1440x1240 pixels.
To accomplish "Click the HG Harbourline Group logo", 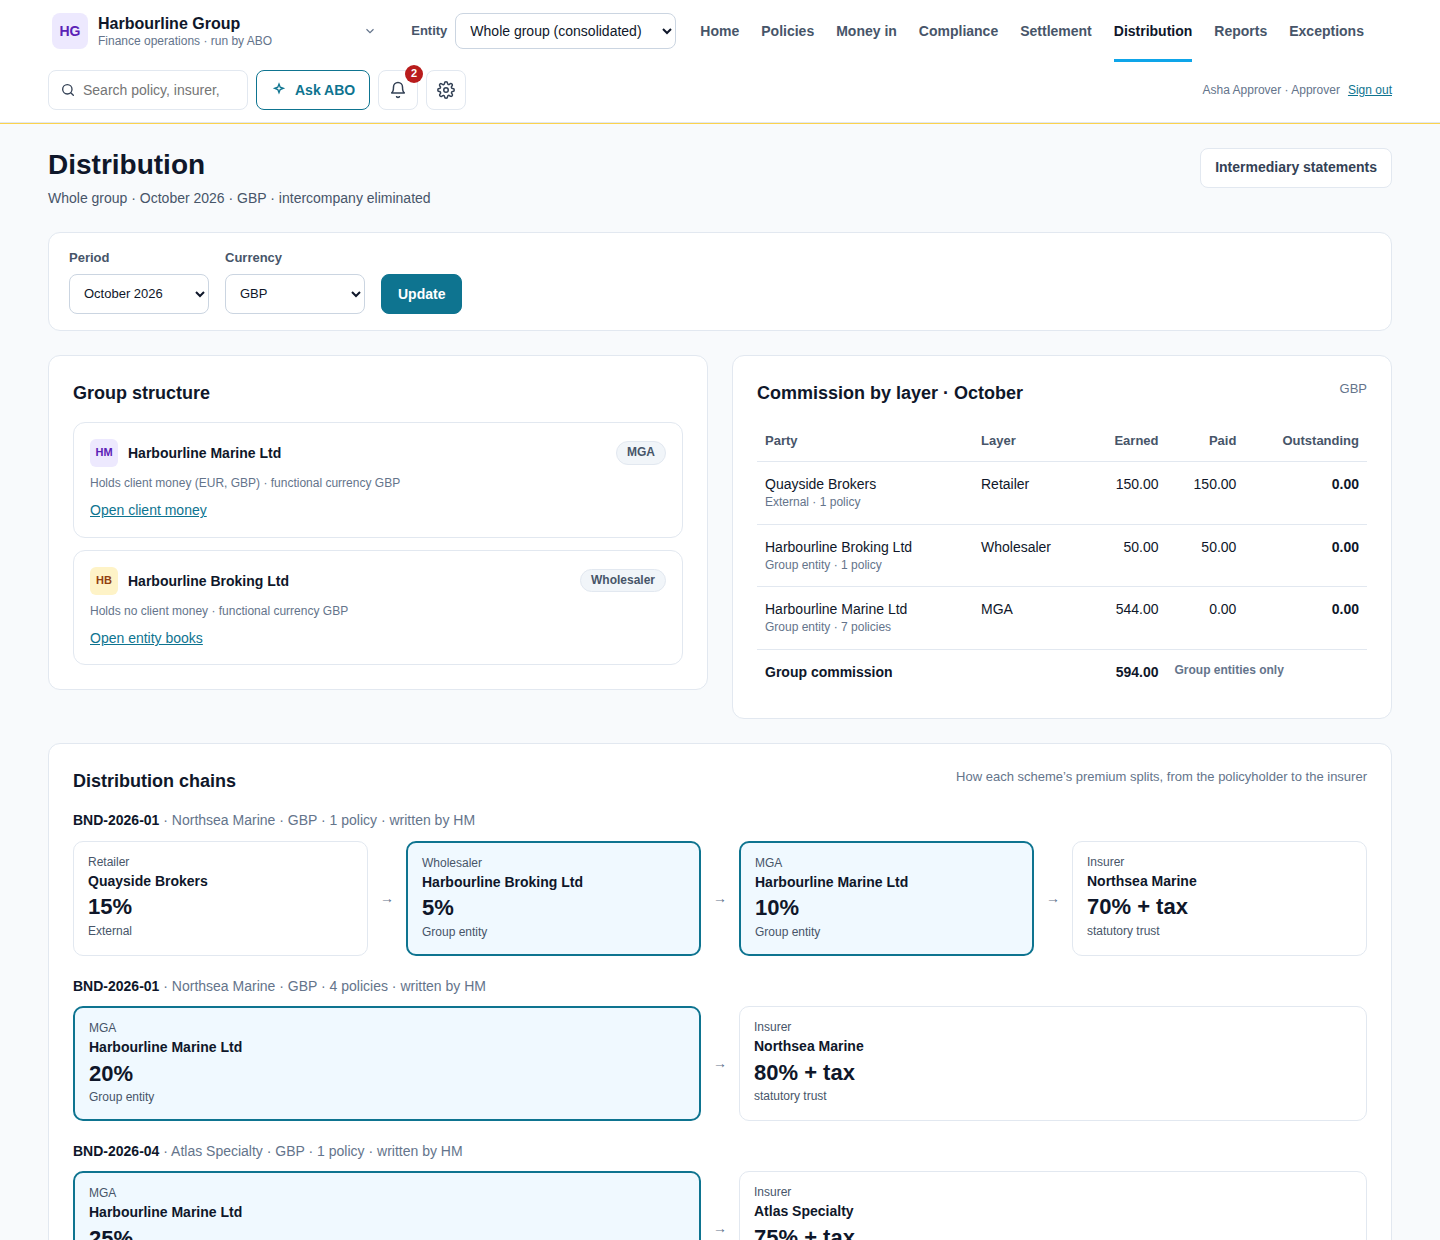I will click(70, 31).
